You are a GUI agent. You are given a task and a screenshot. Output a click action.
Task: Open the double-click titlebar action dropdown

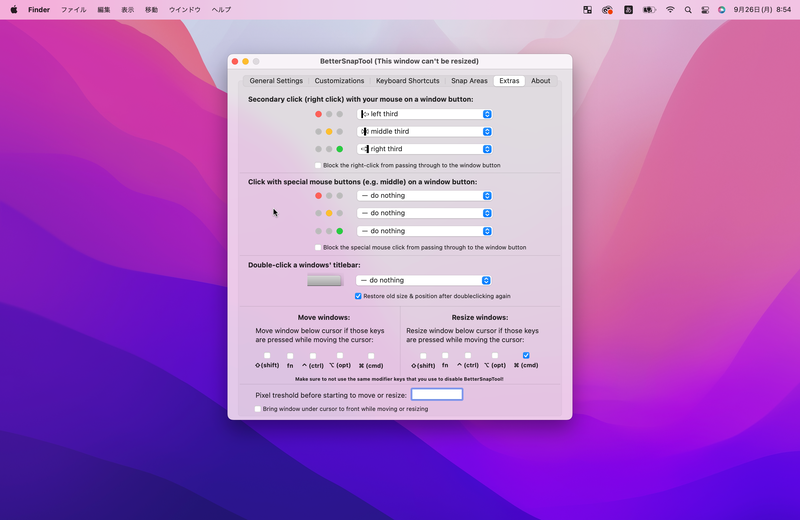423,280
